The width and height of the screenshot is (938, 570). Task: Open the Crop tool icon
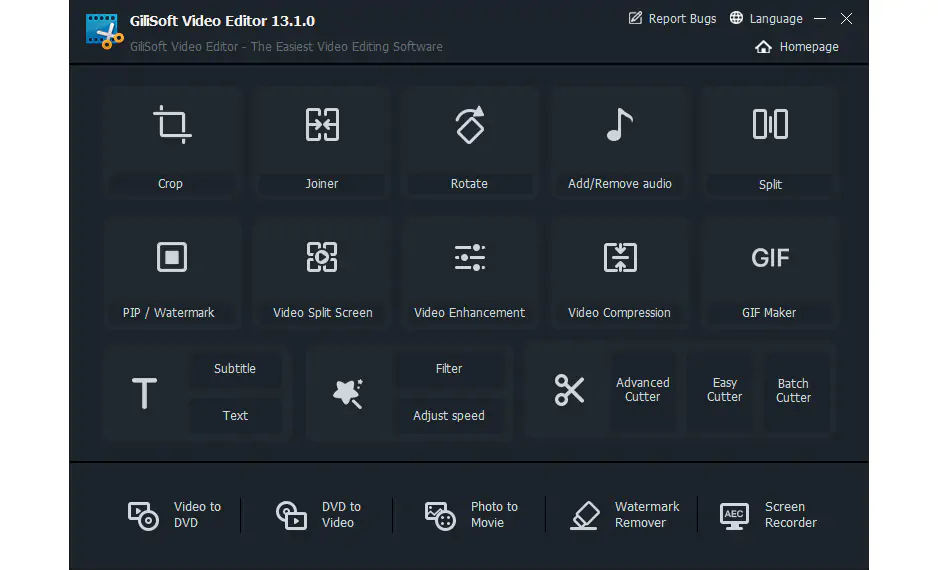coord(171,126)
